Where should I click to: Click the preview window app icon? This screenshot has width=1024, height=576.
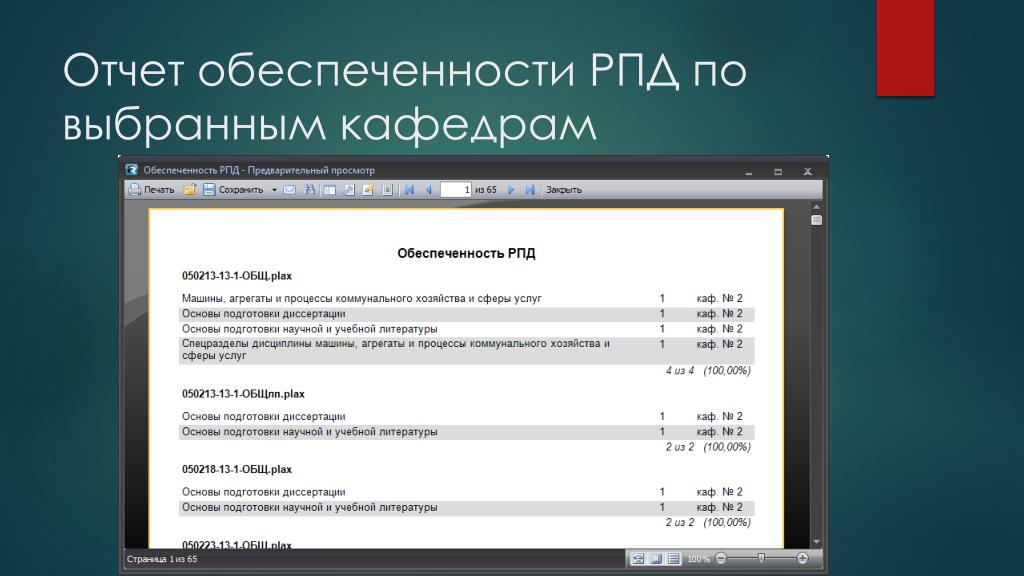click(131, 170)
